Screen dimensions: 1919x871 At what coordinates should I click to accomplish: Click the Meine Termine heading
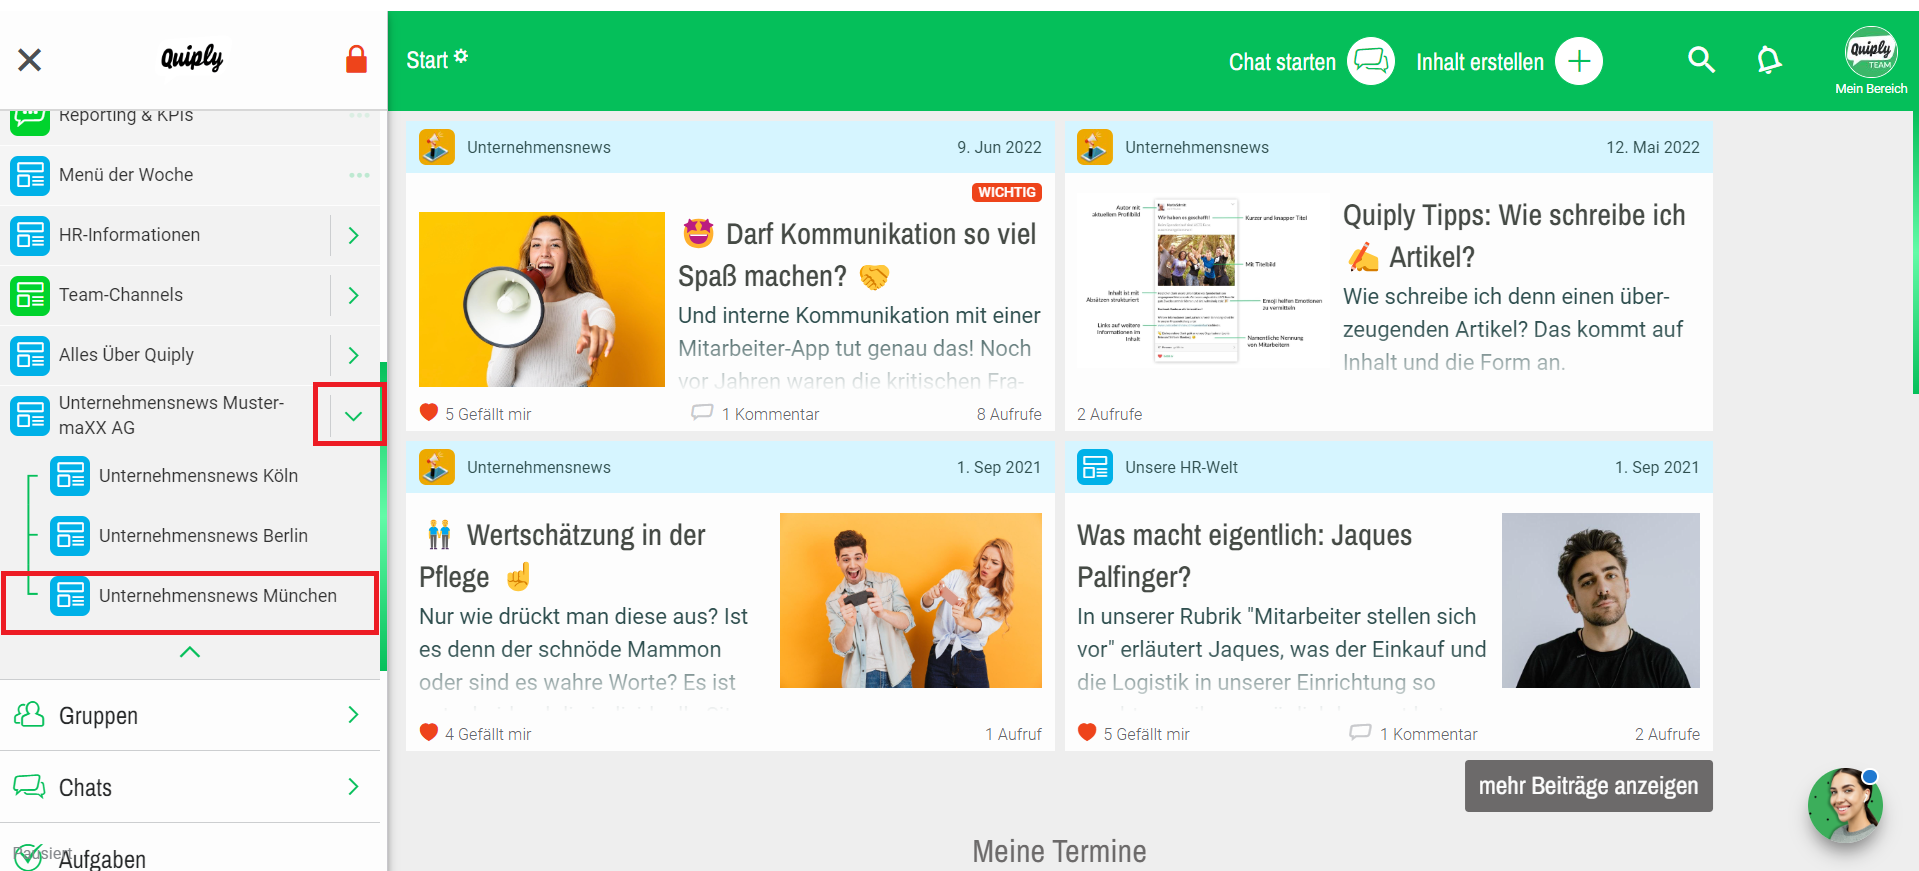point(1059,851)
